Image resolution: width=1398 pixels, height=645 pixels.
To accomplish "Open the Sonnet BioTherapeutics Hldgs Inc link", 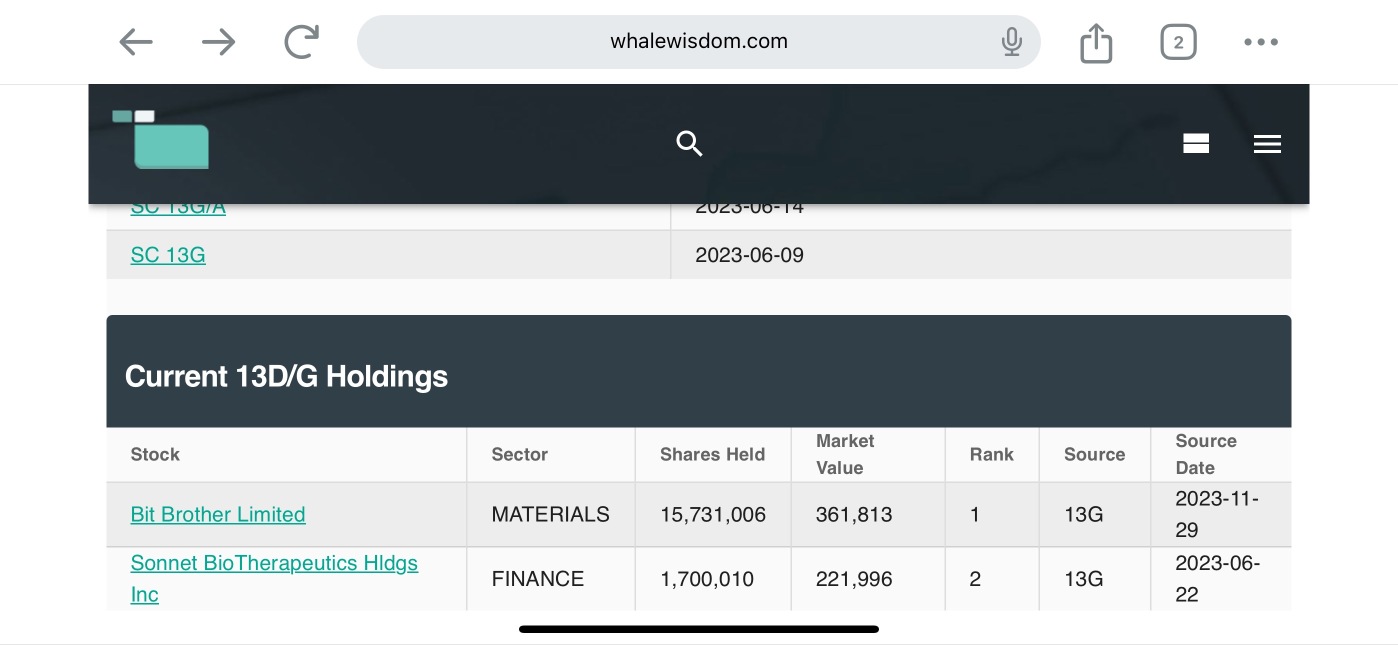I will [274, 579].
